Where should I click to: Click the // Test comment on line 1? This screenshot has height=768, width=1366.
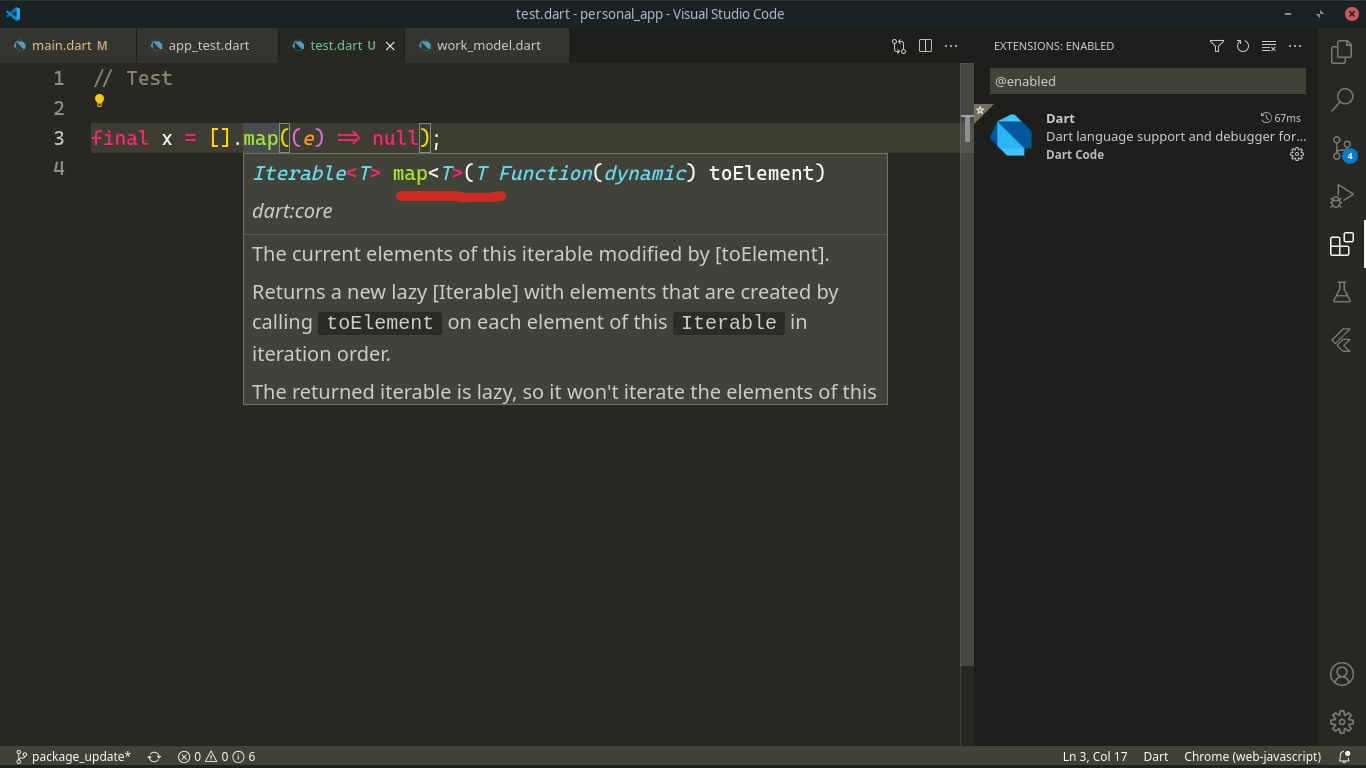(132, 78)
